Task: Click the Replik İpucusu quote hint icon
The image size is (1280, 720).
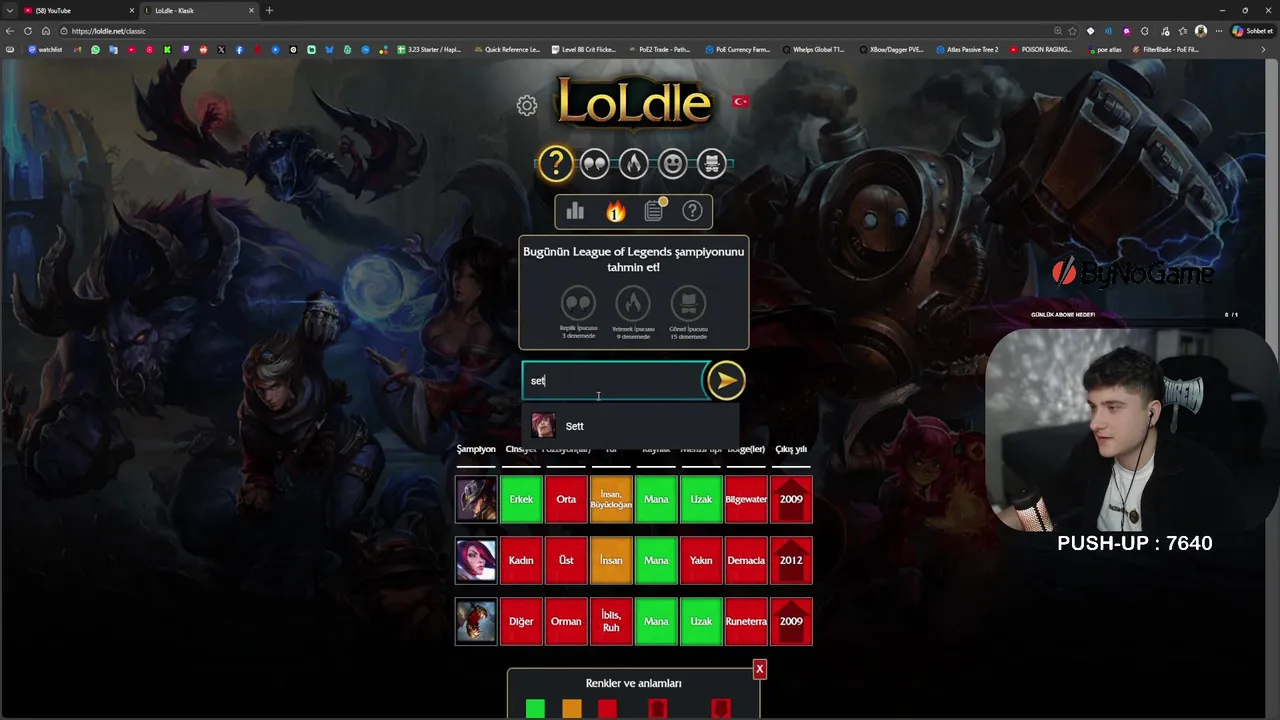Action: (x=578, y=303)
